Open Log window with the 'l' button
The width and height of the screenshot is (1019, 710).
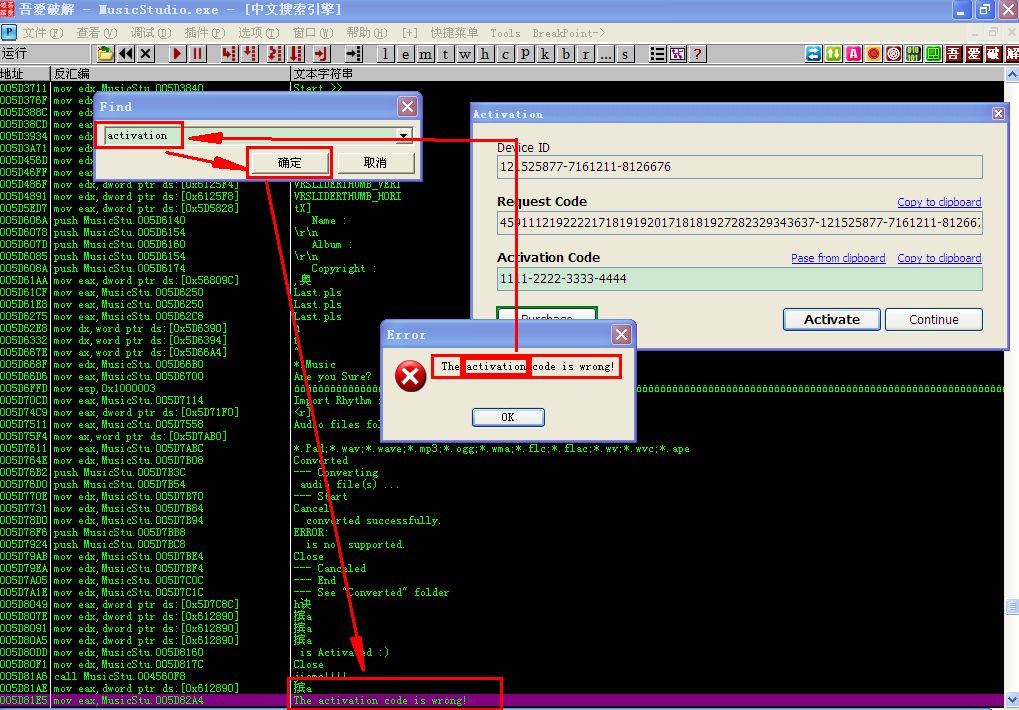(x=385, y=54)
